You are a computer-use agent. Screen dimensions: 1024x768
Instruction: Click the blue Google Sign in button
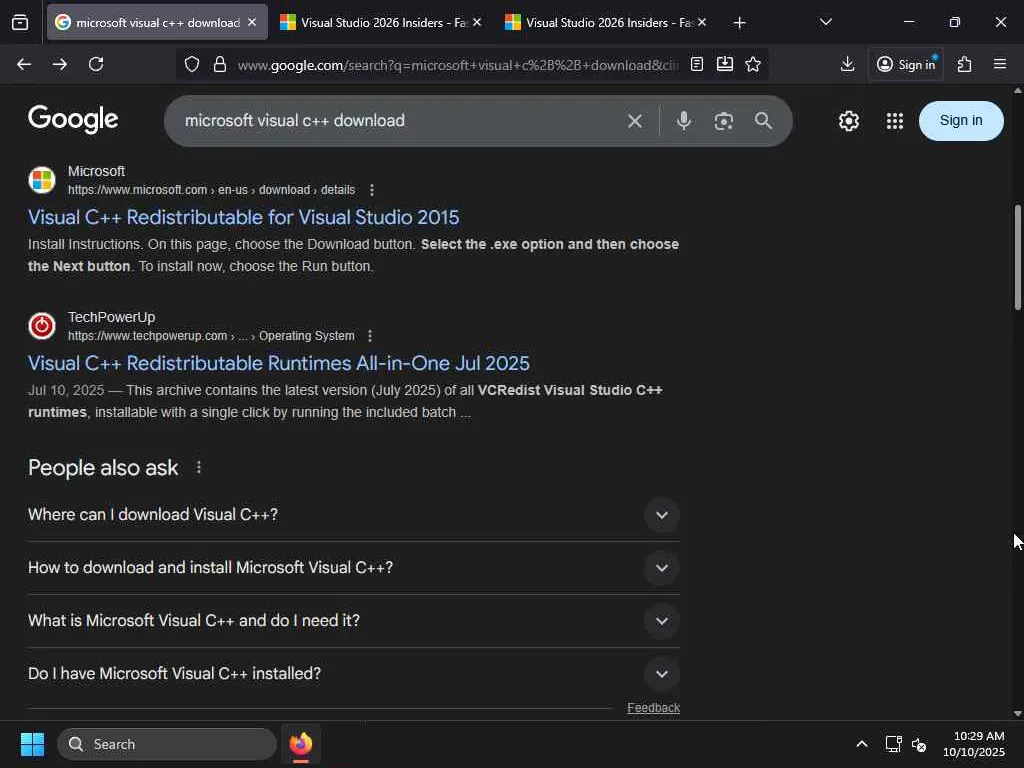[961, 121]
